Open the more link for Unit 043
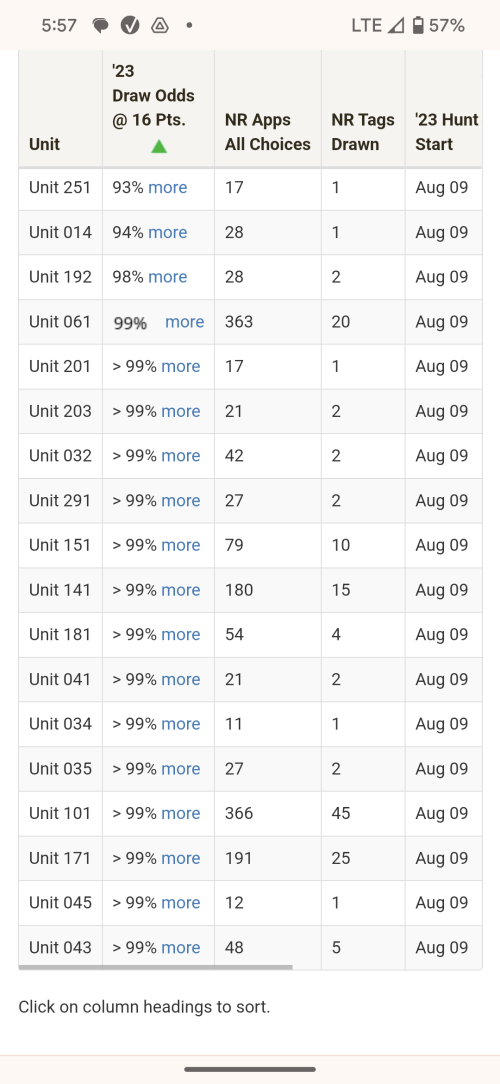Image resolution: width=500 pixels, height=1084 pixels. (180, 947)
